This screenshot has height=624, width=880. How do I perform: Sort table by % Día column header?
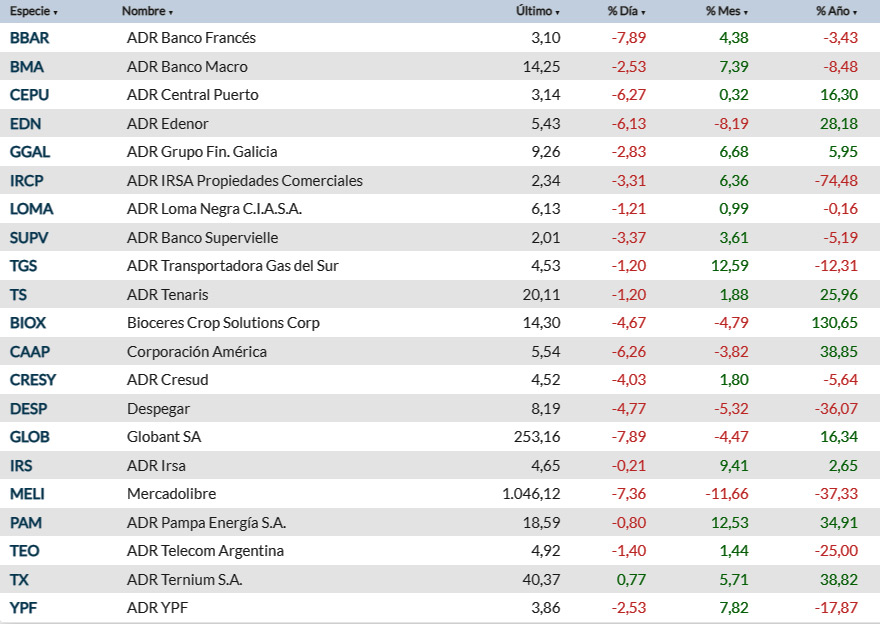pyautogui.click(x=626, y=11)
